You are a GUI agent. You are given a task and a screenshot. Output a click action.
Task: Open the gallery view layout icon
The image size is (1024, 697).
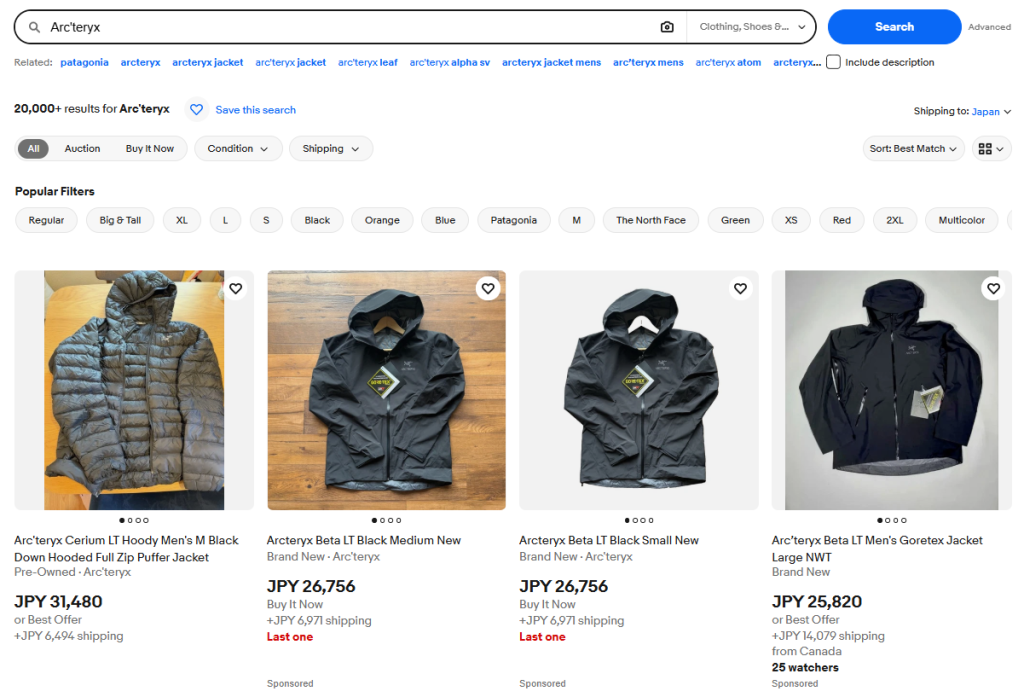click(991, 149)
